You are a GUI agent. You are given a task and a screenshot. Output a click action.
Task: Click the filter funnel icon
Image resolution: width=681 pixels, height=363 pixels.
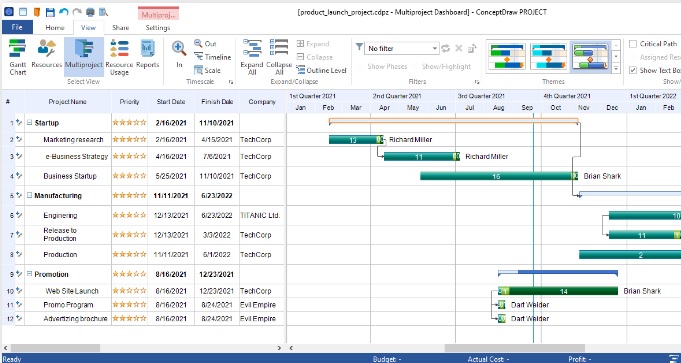[x=359, y=47]
